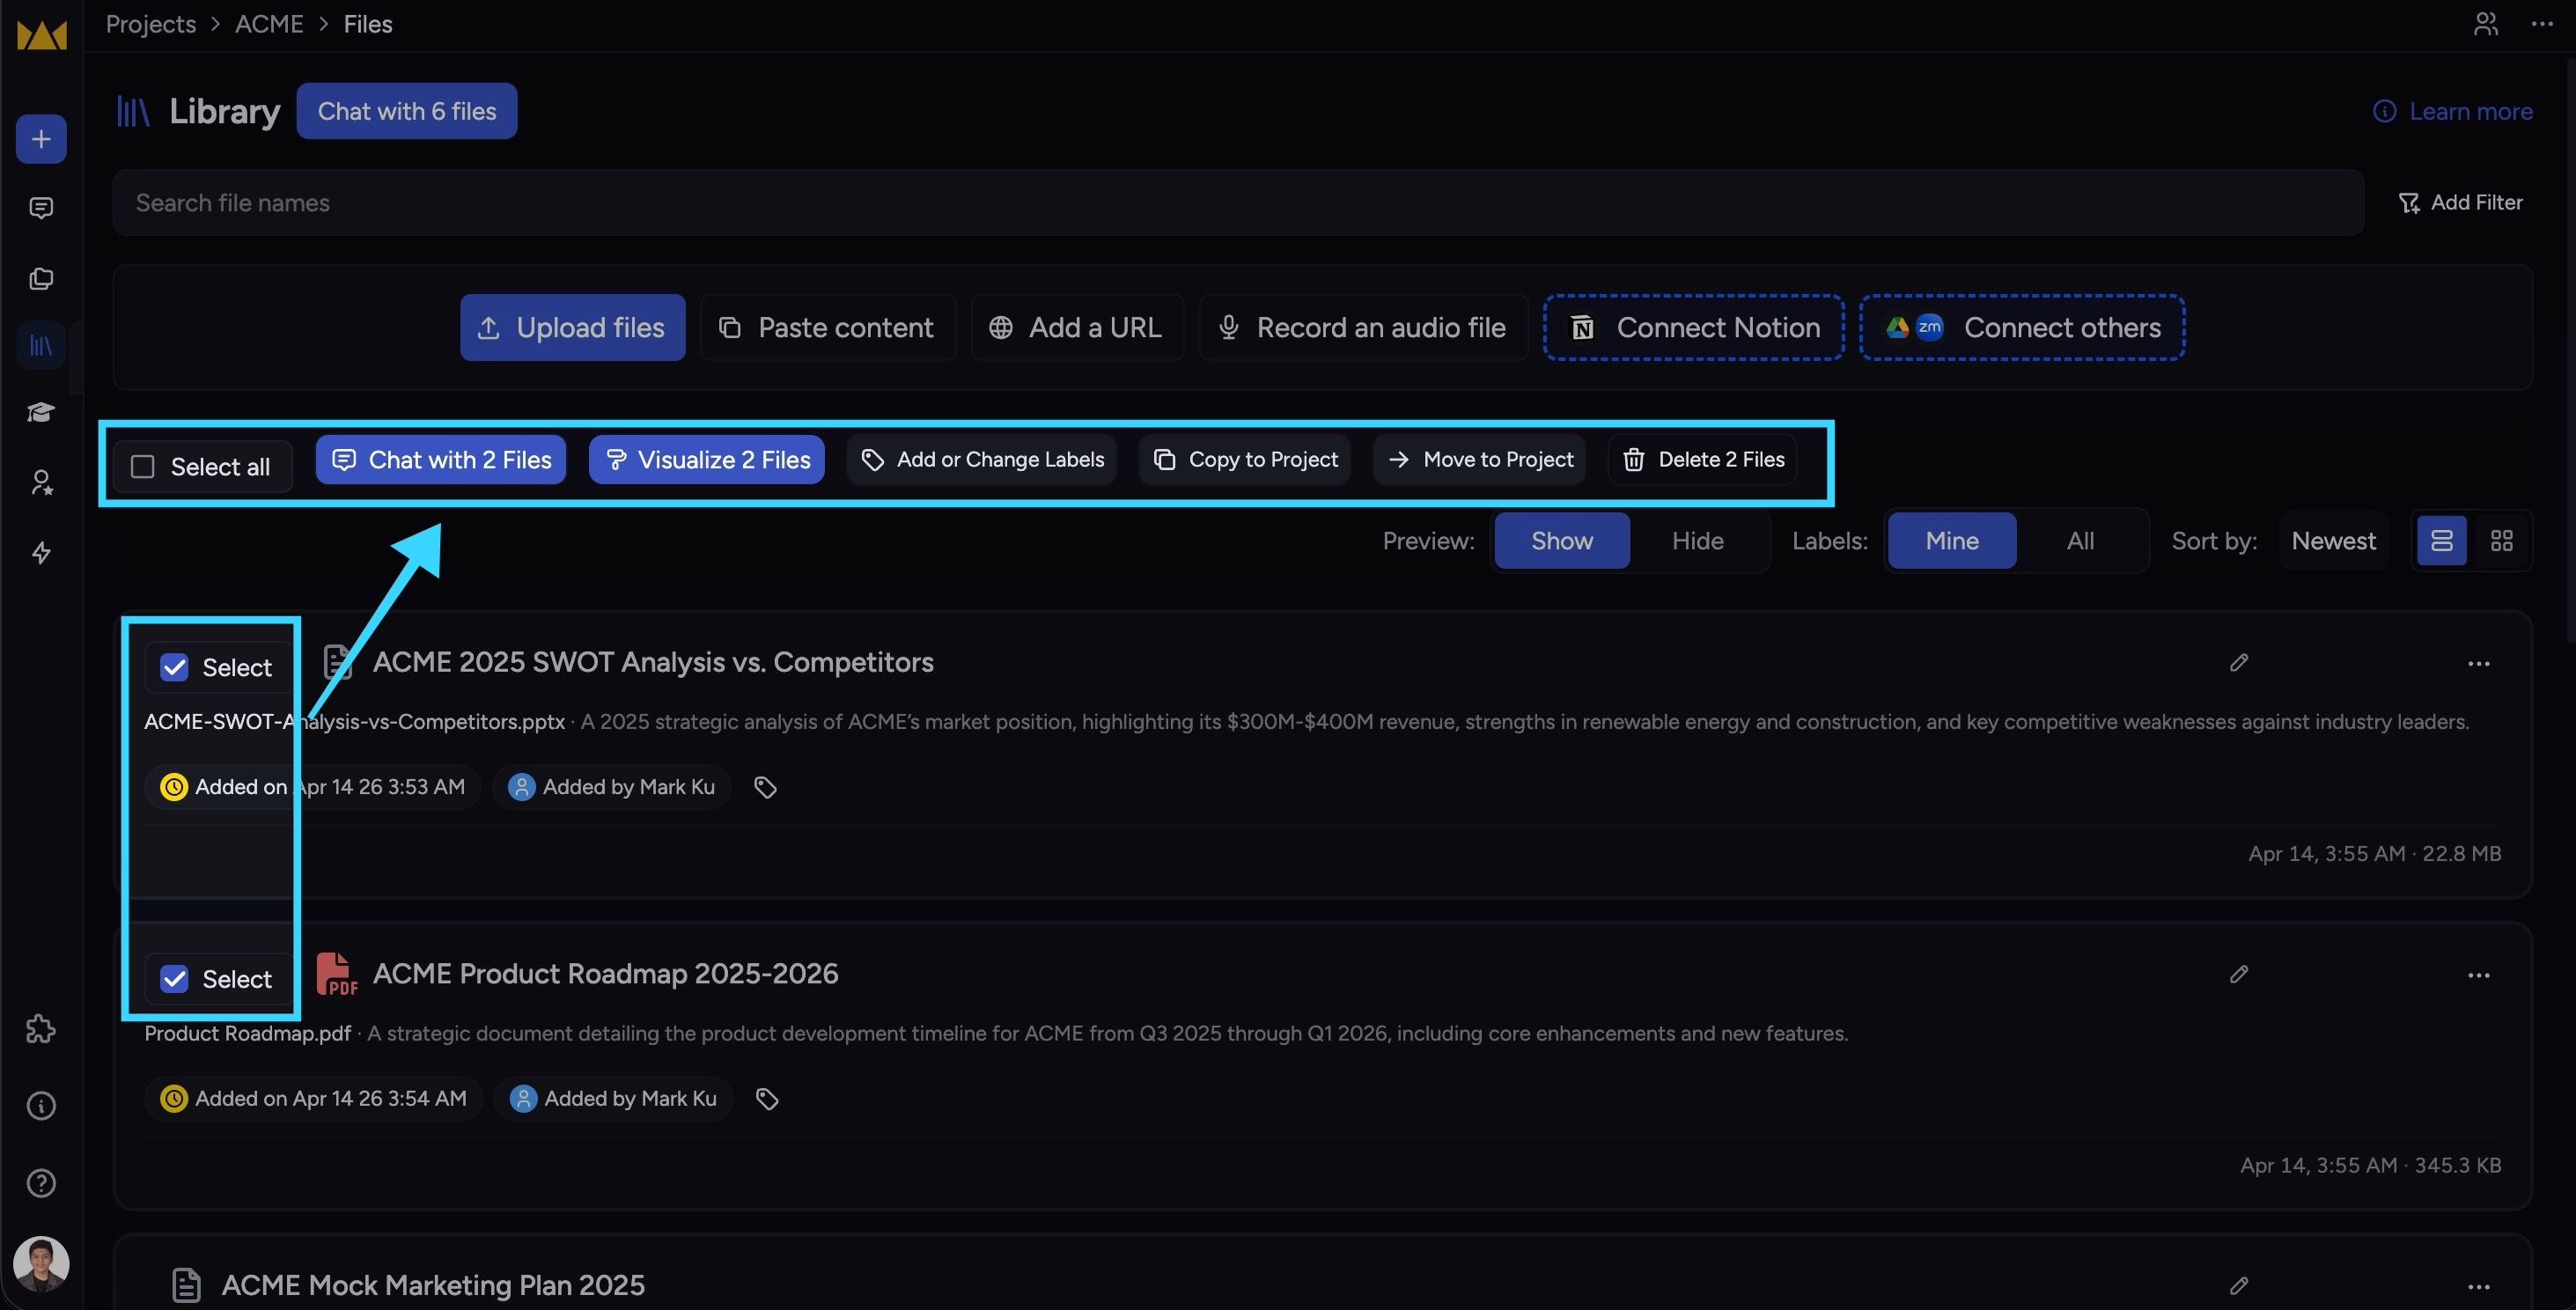Click the Paste content button
Viewport: 2576px width, 1310px height.
tap(828, 328)
